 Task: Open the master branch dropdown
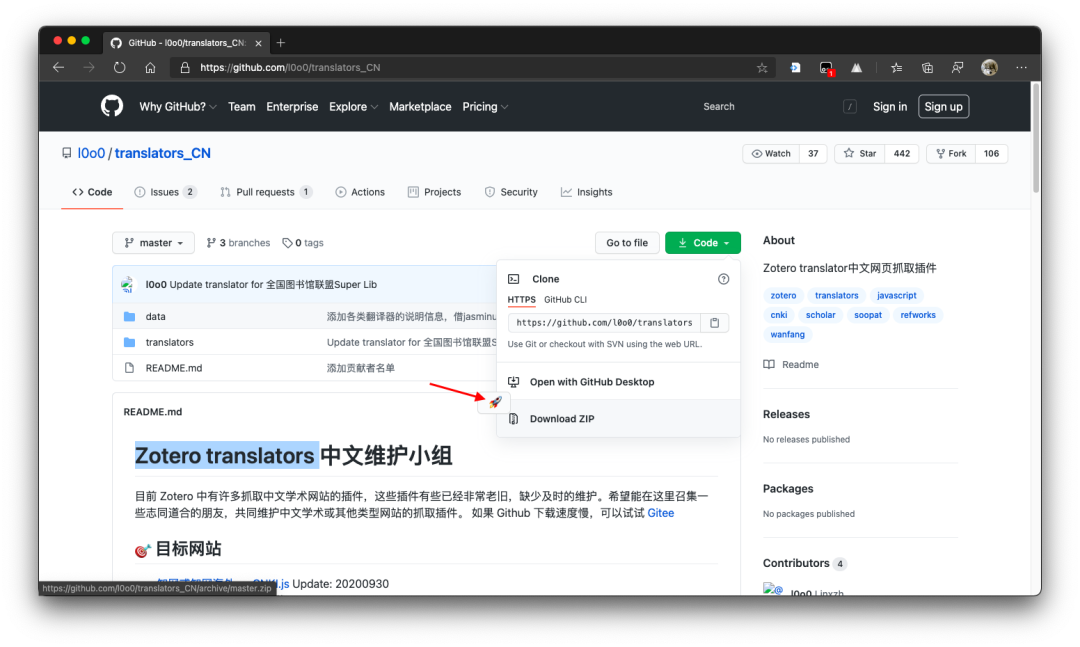pos(154,243)
